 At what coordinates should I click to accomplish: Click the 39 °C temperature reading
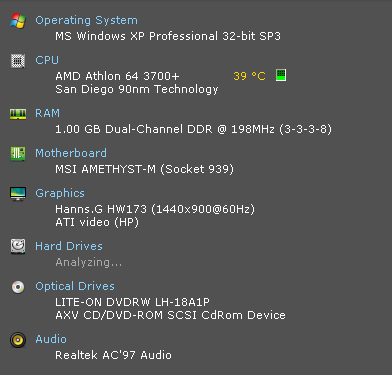249,76
